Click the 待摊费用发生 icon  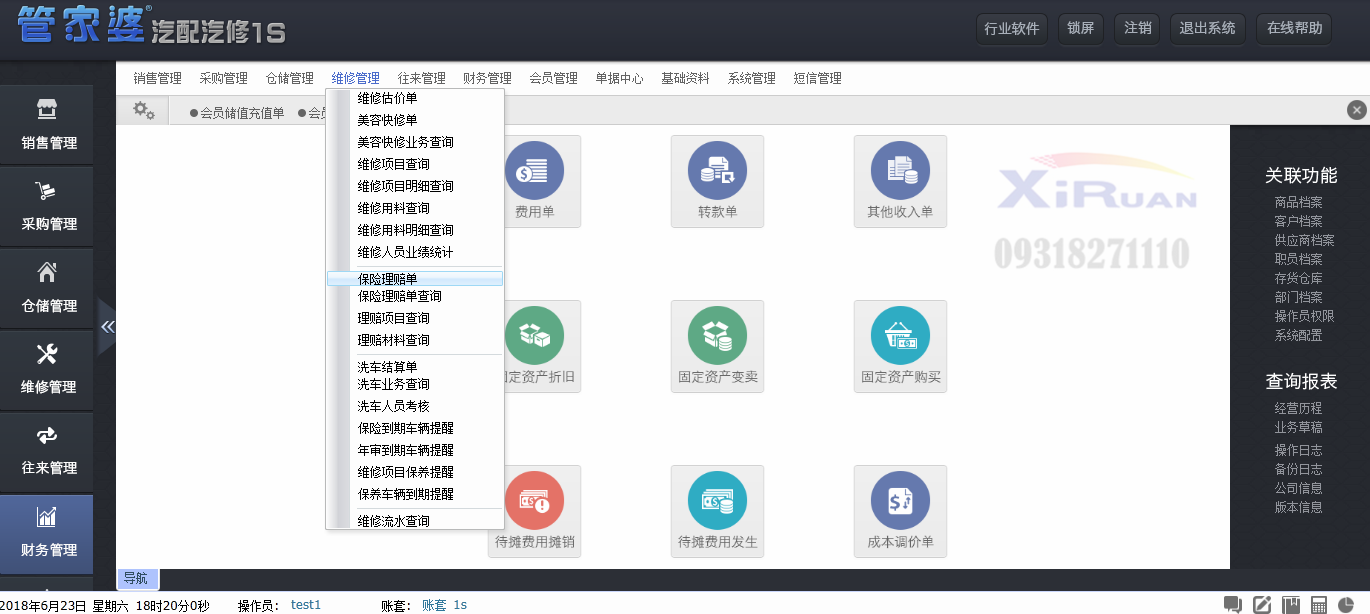(717, 510)
